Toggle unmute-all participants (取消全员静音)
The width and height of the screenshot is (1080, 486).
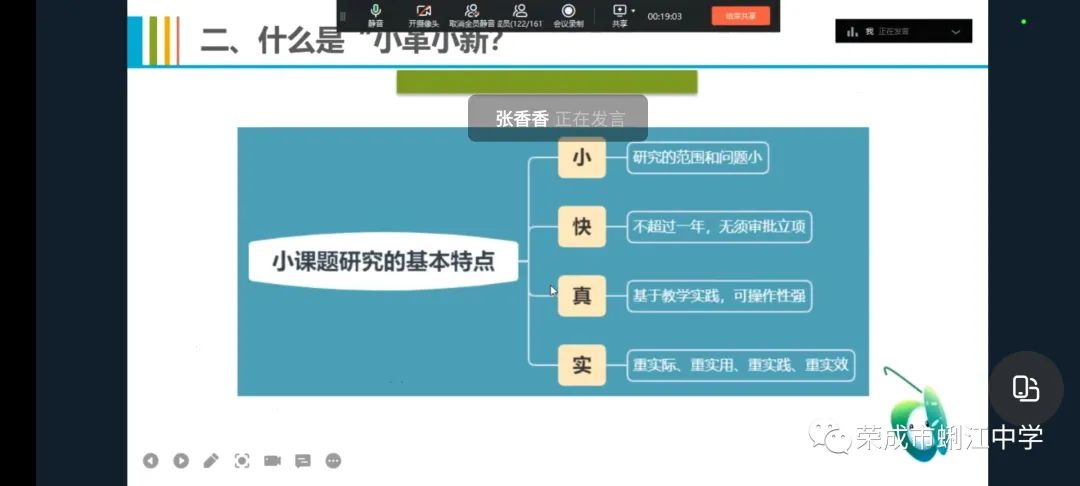(471, 14)
